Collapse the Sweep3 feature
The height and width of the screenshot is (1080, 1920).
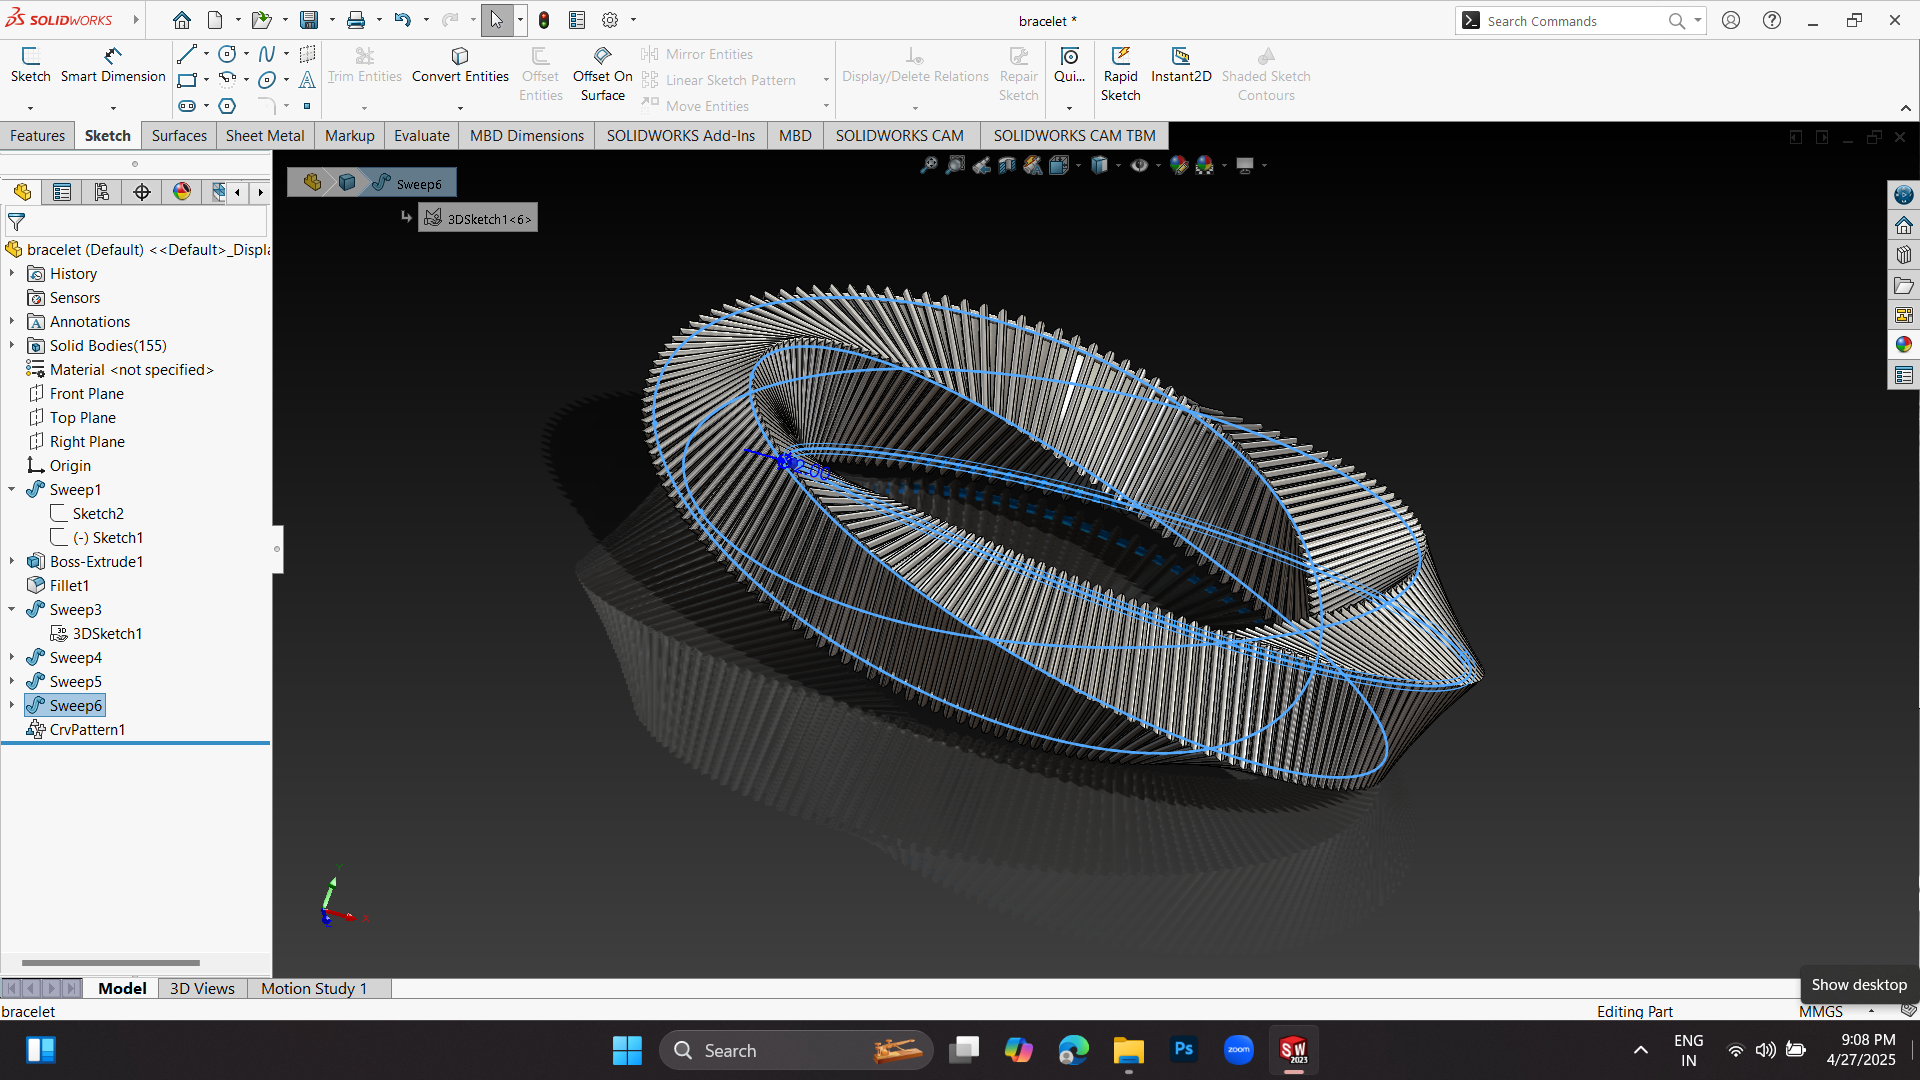coord(12,609)
